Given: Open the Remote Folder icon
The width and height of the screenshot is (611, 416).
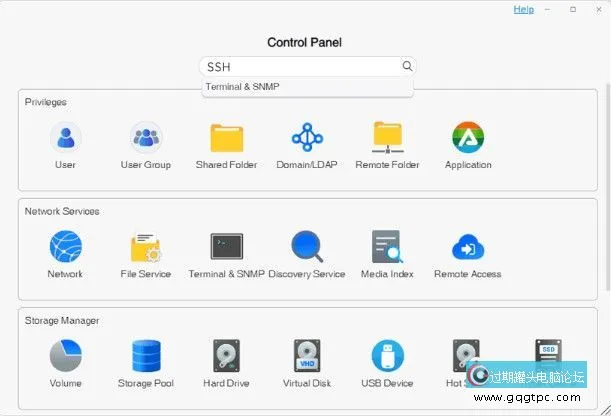Looking at the screenshot, I should tap(387, 138).
